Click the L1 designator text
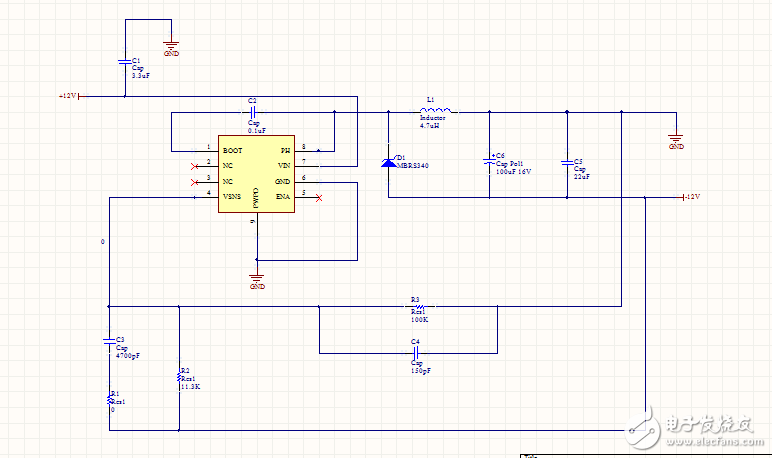772x458 pixels. (x=430, y=100)
